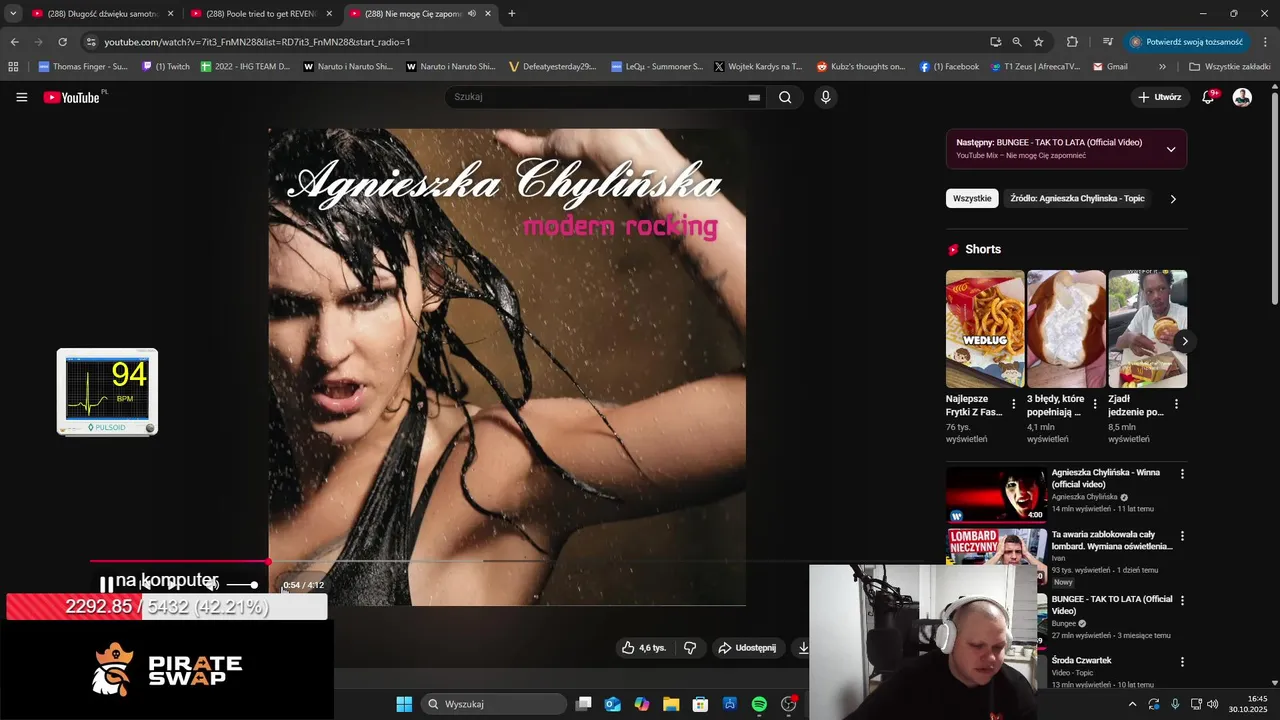The image size is (1280, 720).
Task: Click the Windows taskbar Wyszukaj search box
Action: coord(494,704)
